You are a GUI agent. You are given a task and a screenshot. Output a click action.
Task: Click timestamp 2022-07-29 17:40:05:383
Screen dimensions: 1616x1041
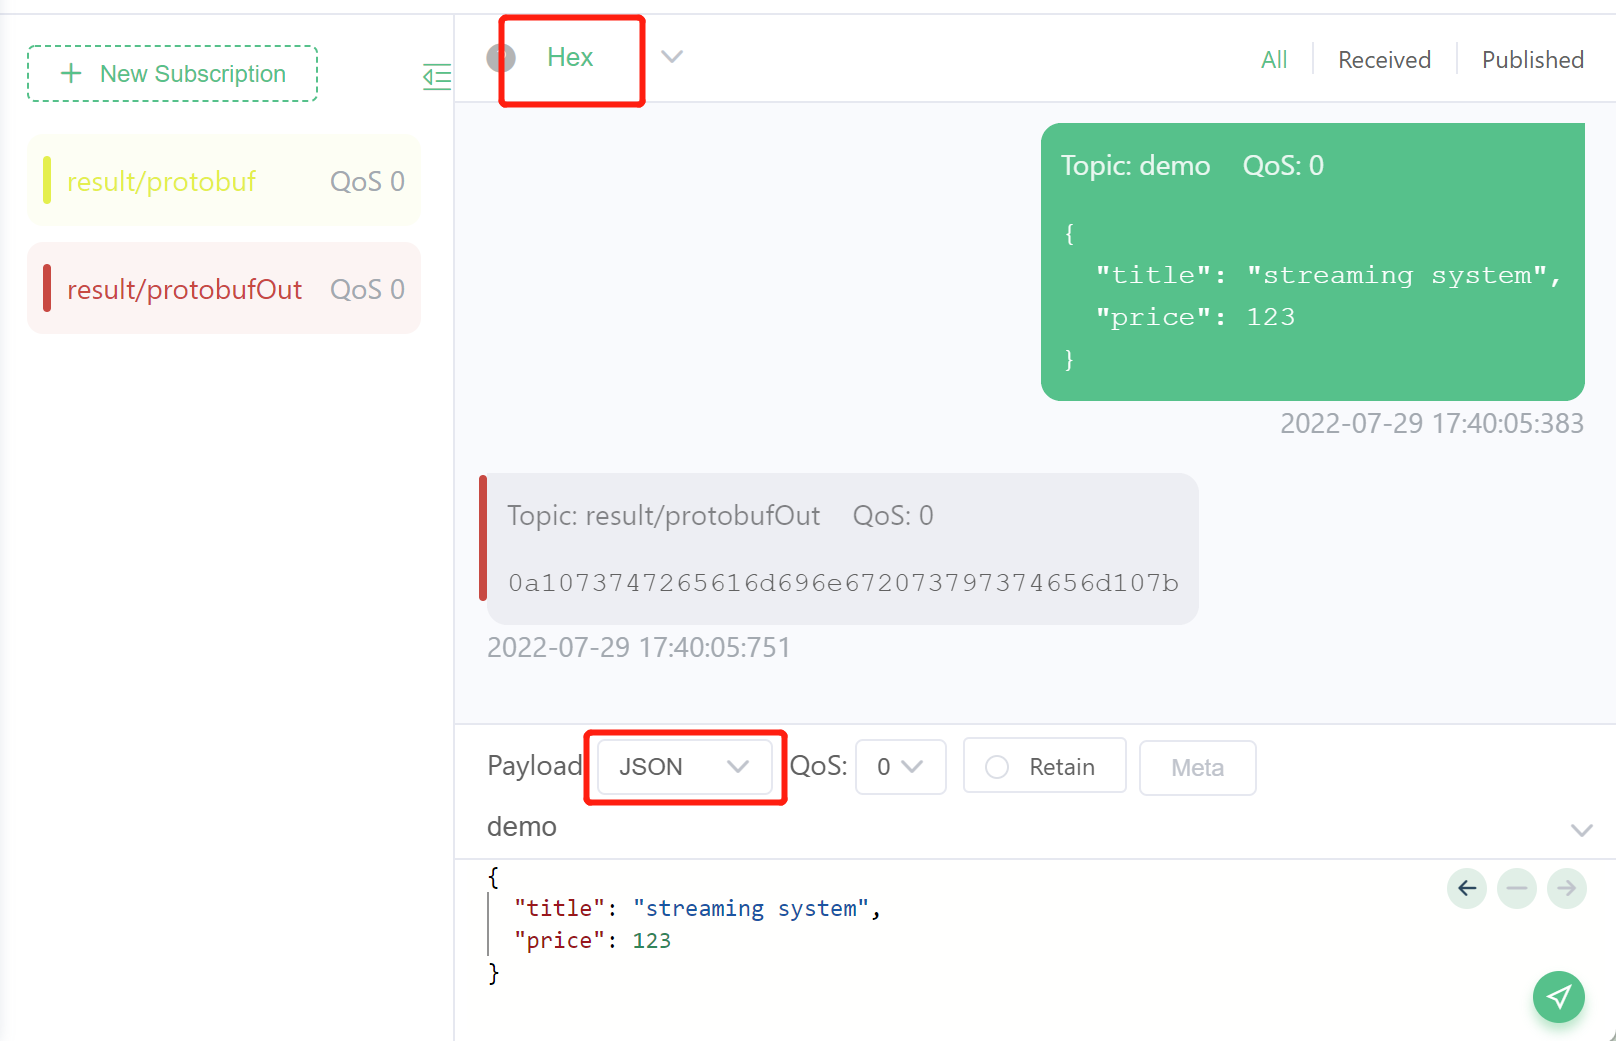coord(1432,424)
